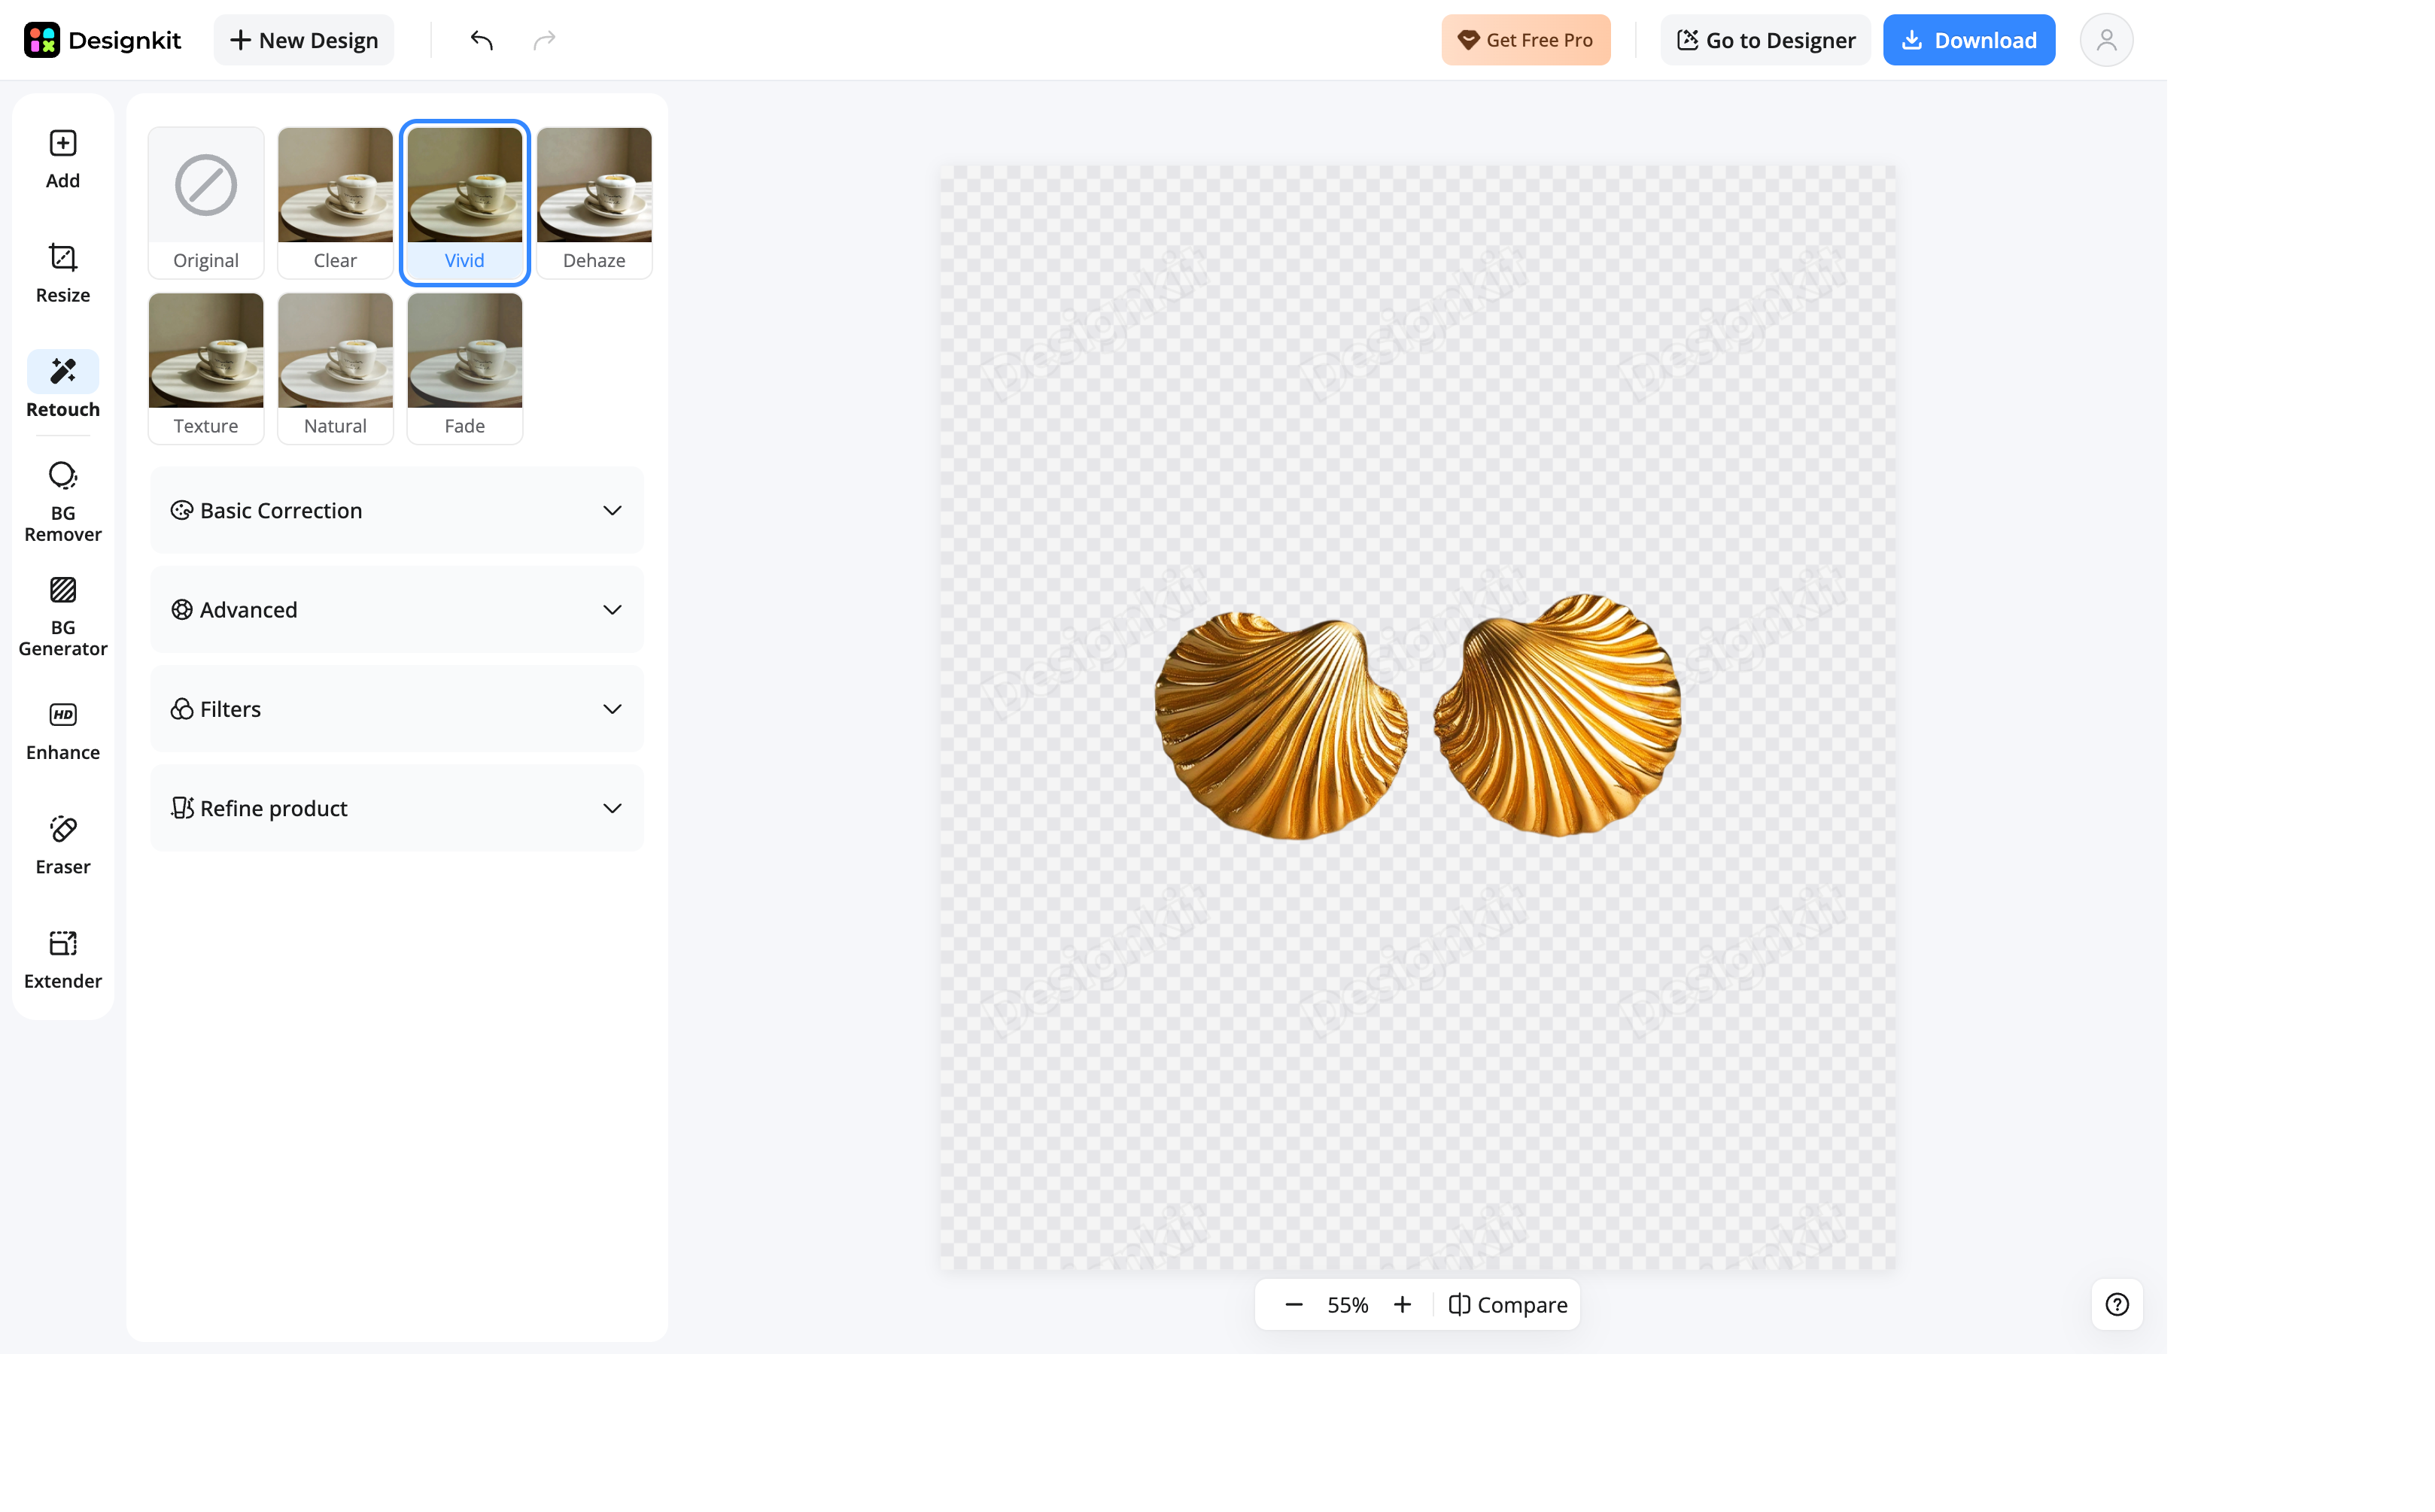Zoom out with the minus icon
The height and width of the screenshot is (1512, 2435).
pyautogui.click(x=1294, y=1305)
